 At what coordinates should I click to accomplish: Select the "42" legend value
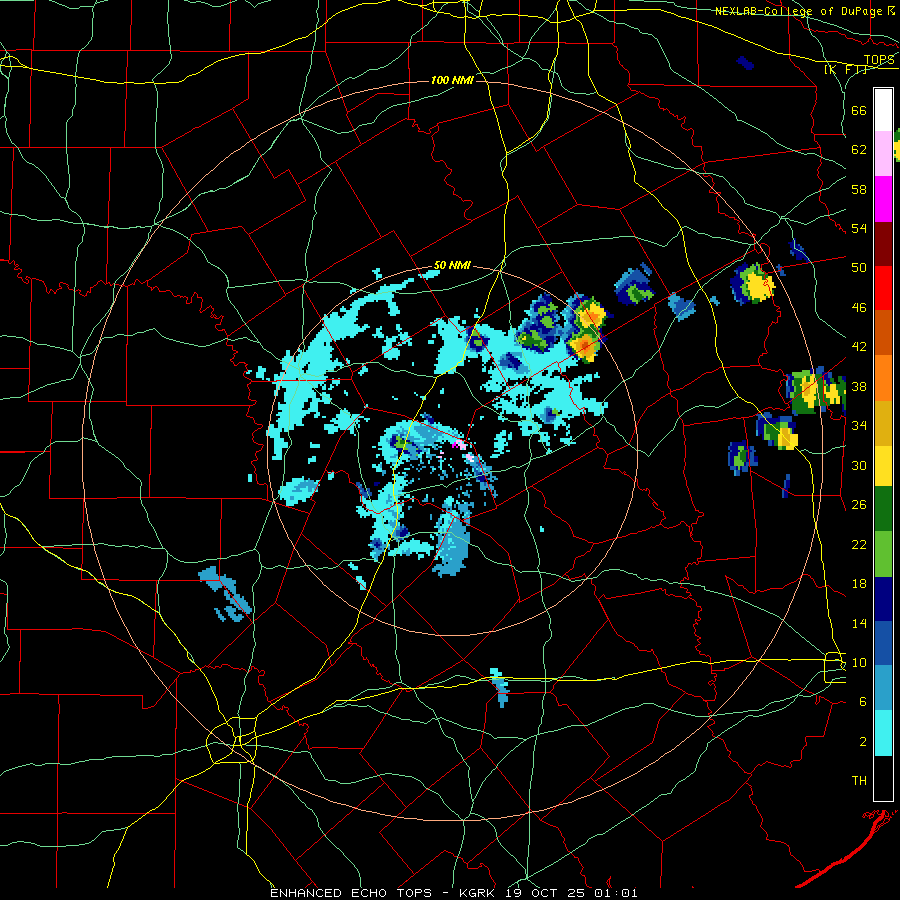point(859,347)
